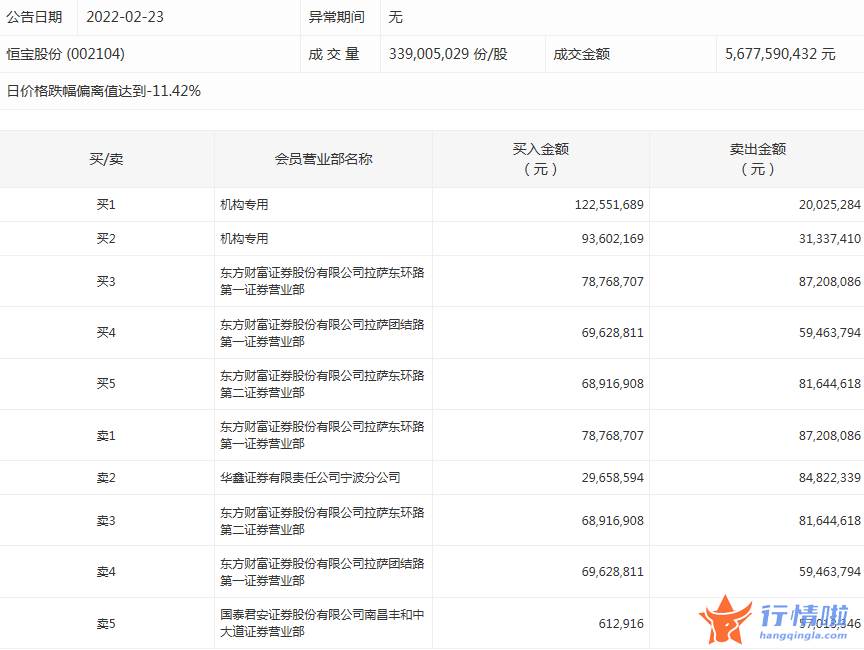Click the 异常期间 label
Viewport: 864px width, 650px height.
[336, 17]
